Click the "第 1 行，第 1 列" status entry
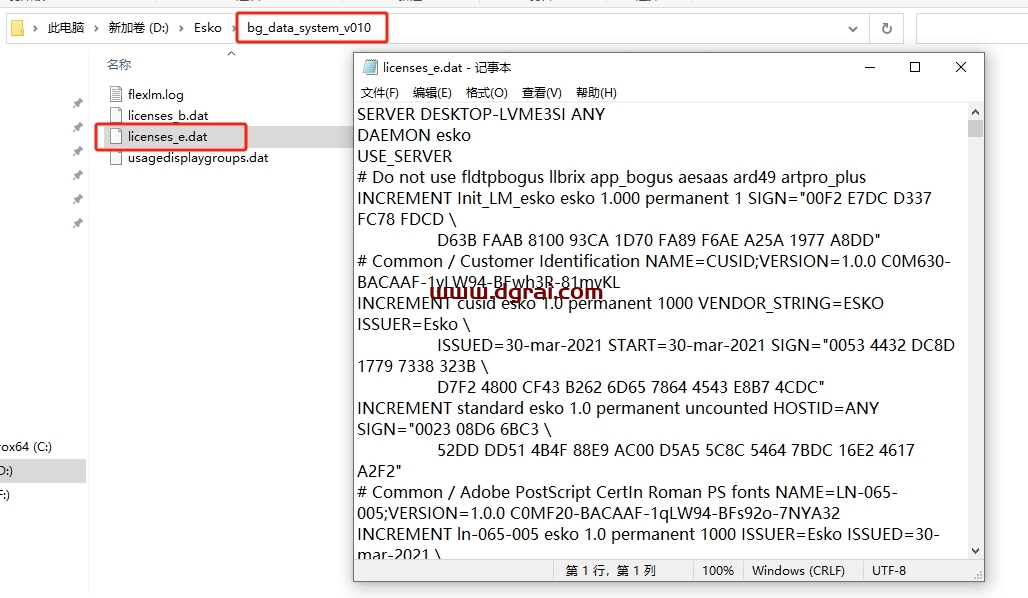 coord(610,570)
